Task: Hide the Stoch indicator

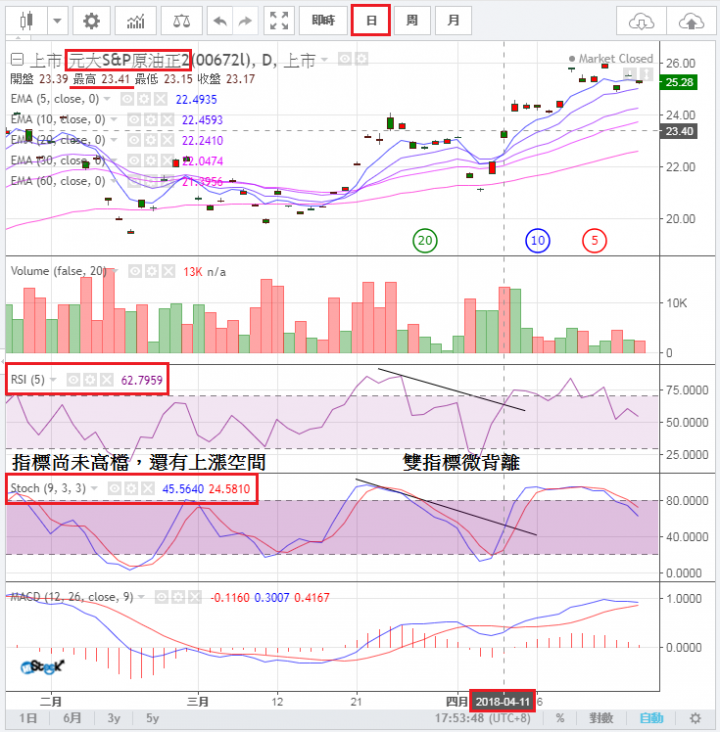Action: [114, 488]
